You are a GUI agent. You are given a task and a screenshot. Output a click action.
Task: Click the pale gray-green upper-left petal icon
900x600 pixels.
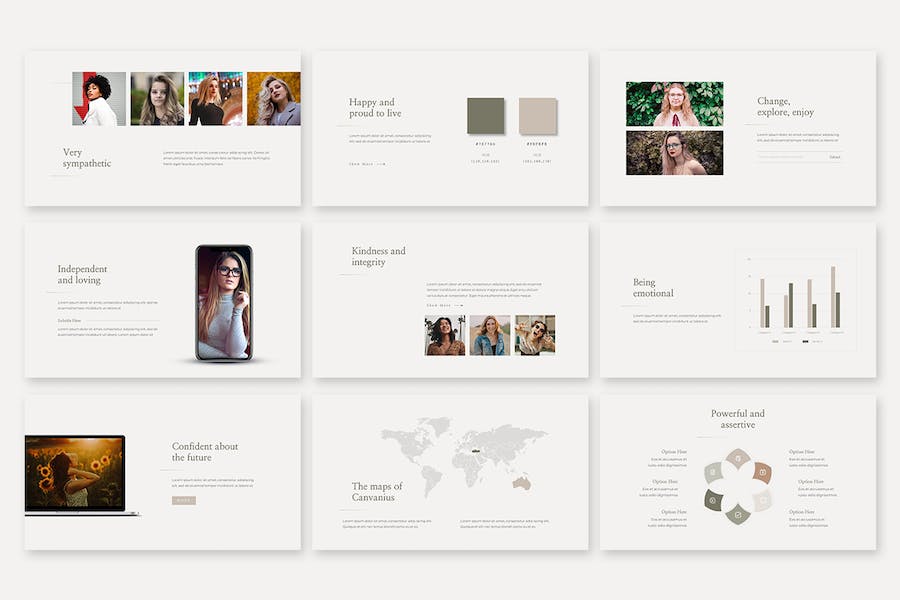(714, 473)
